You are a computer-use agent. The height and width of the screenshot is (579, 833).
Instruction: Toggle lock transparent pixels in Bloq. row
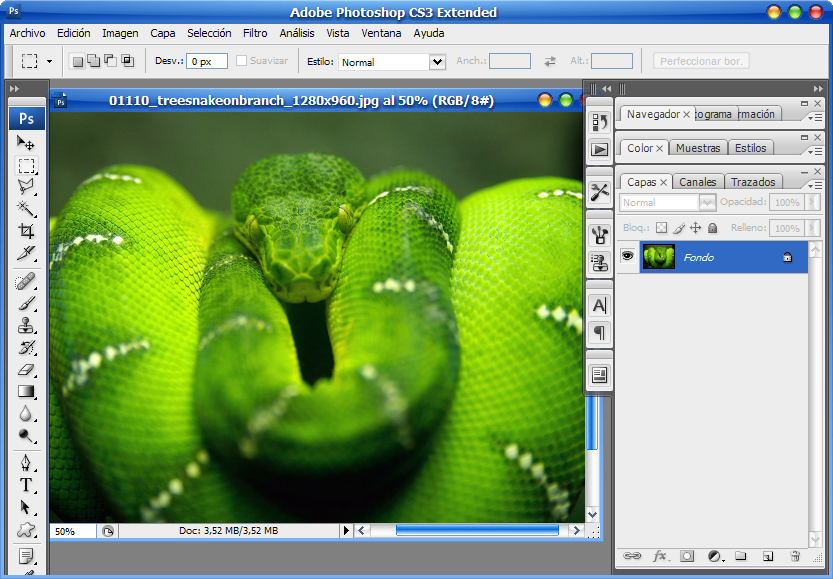pos(661,228)
